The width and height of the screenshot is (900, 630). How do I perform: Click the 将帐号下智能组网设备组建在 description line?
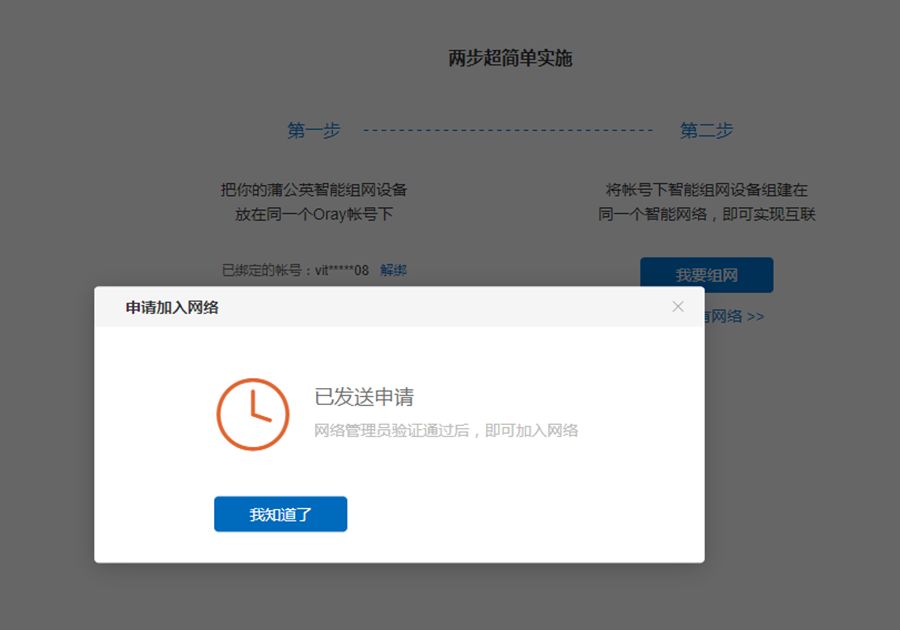(707, 190)
